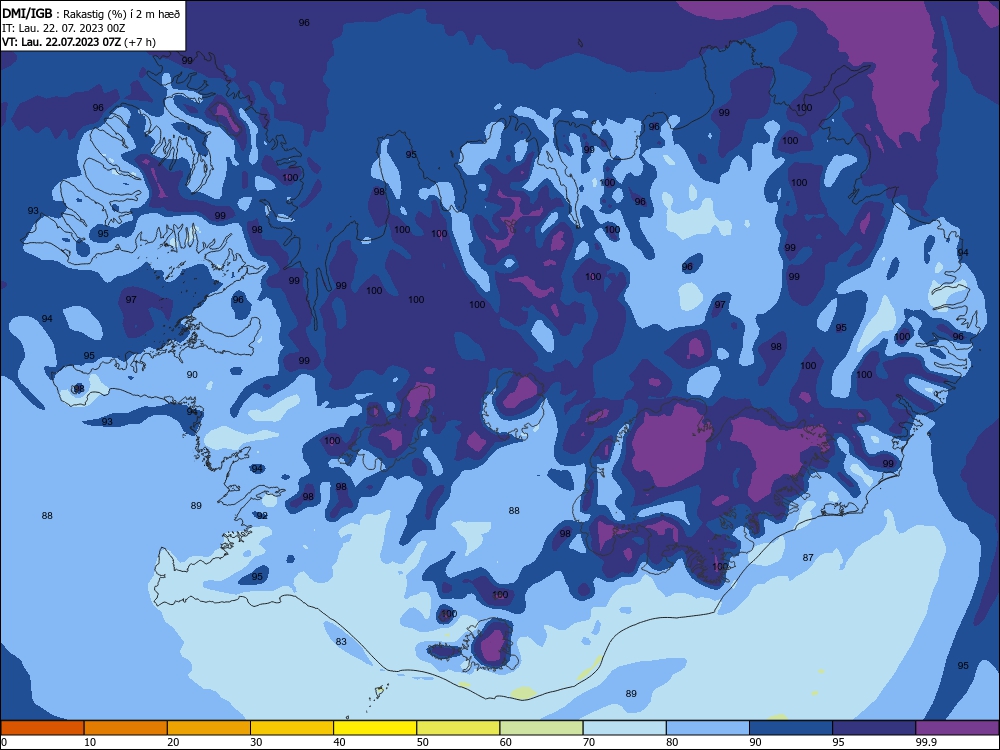Click the bright yellow 40–50 legend swatch
The height and width of the screenshot is (750, 1000).
pos(375,728)
